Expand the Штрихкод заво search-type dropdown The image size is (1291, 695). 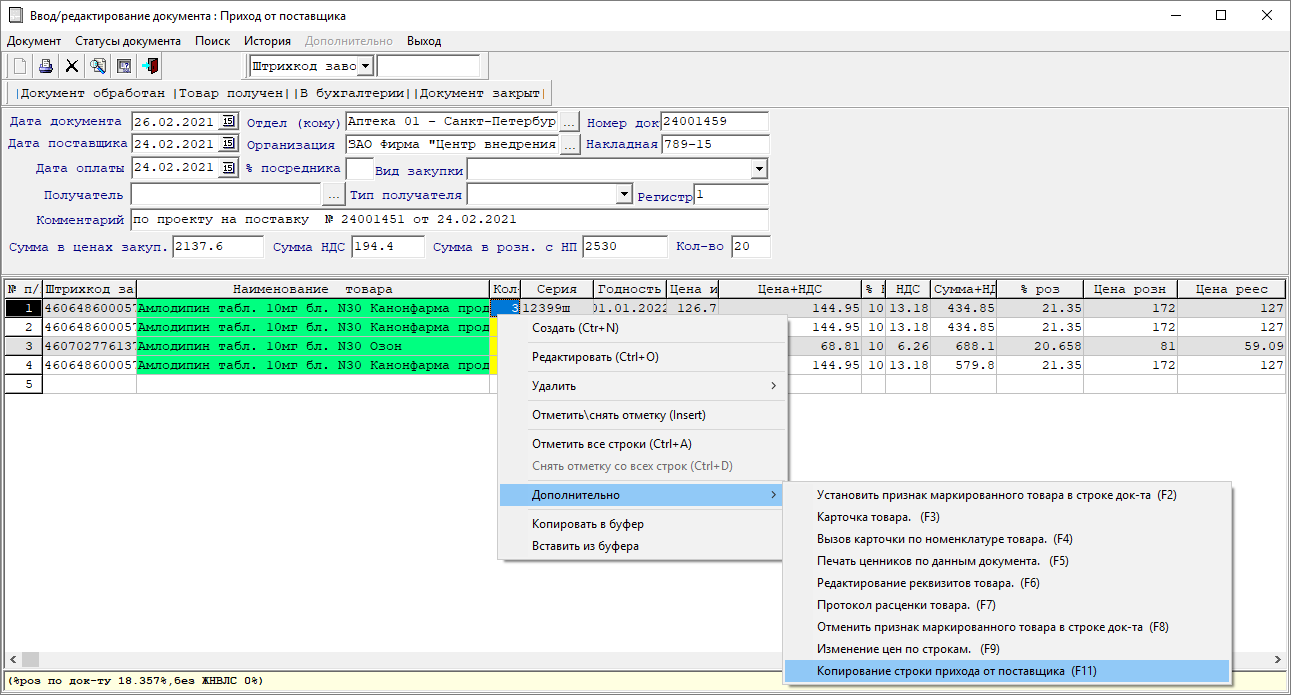[365, 66]
